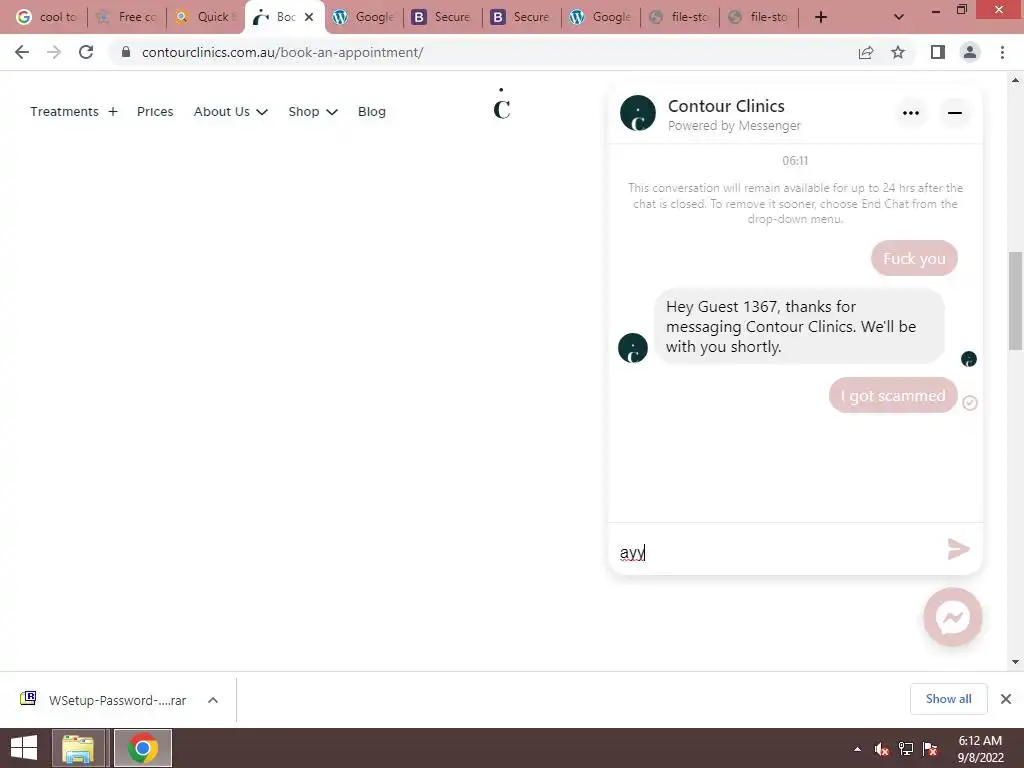Click the chat message input field
The image size is (1024, 768).
777,552
